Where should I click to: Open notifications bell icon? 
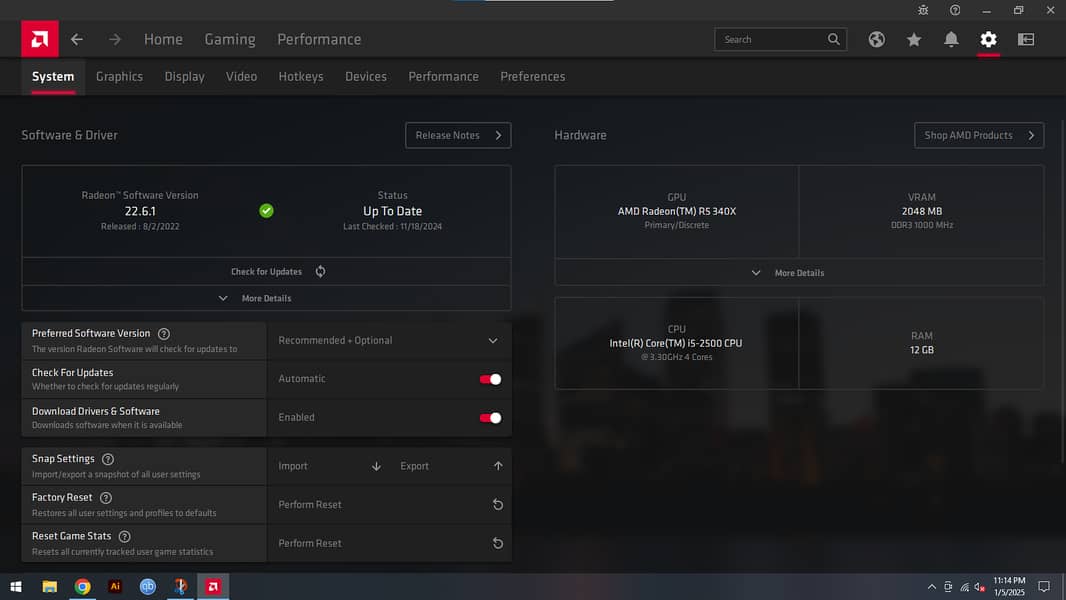click(951, 39)
